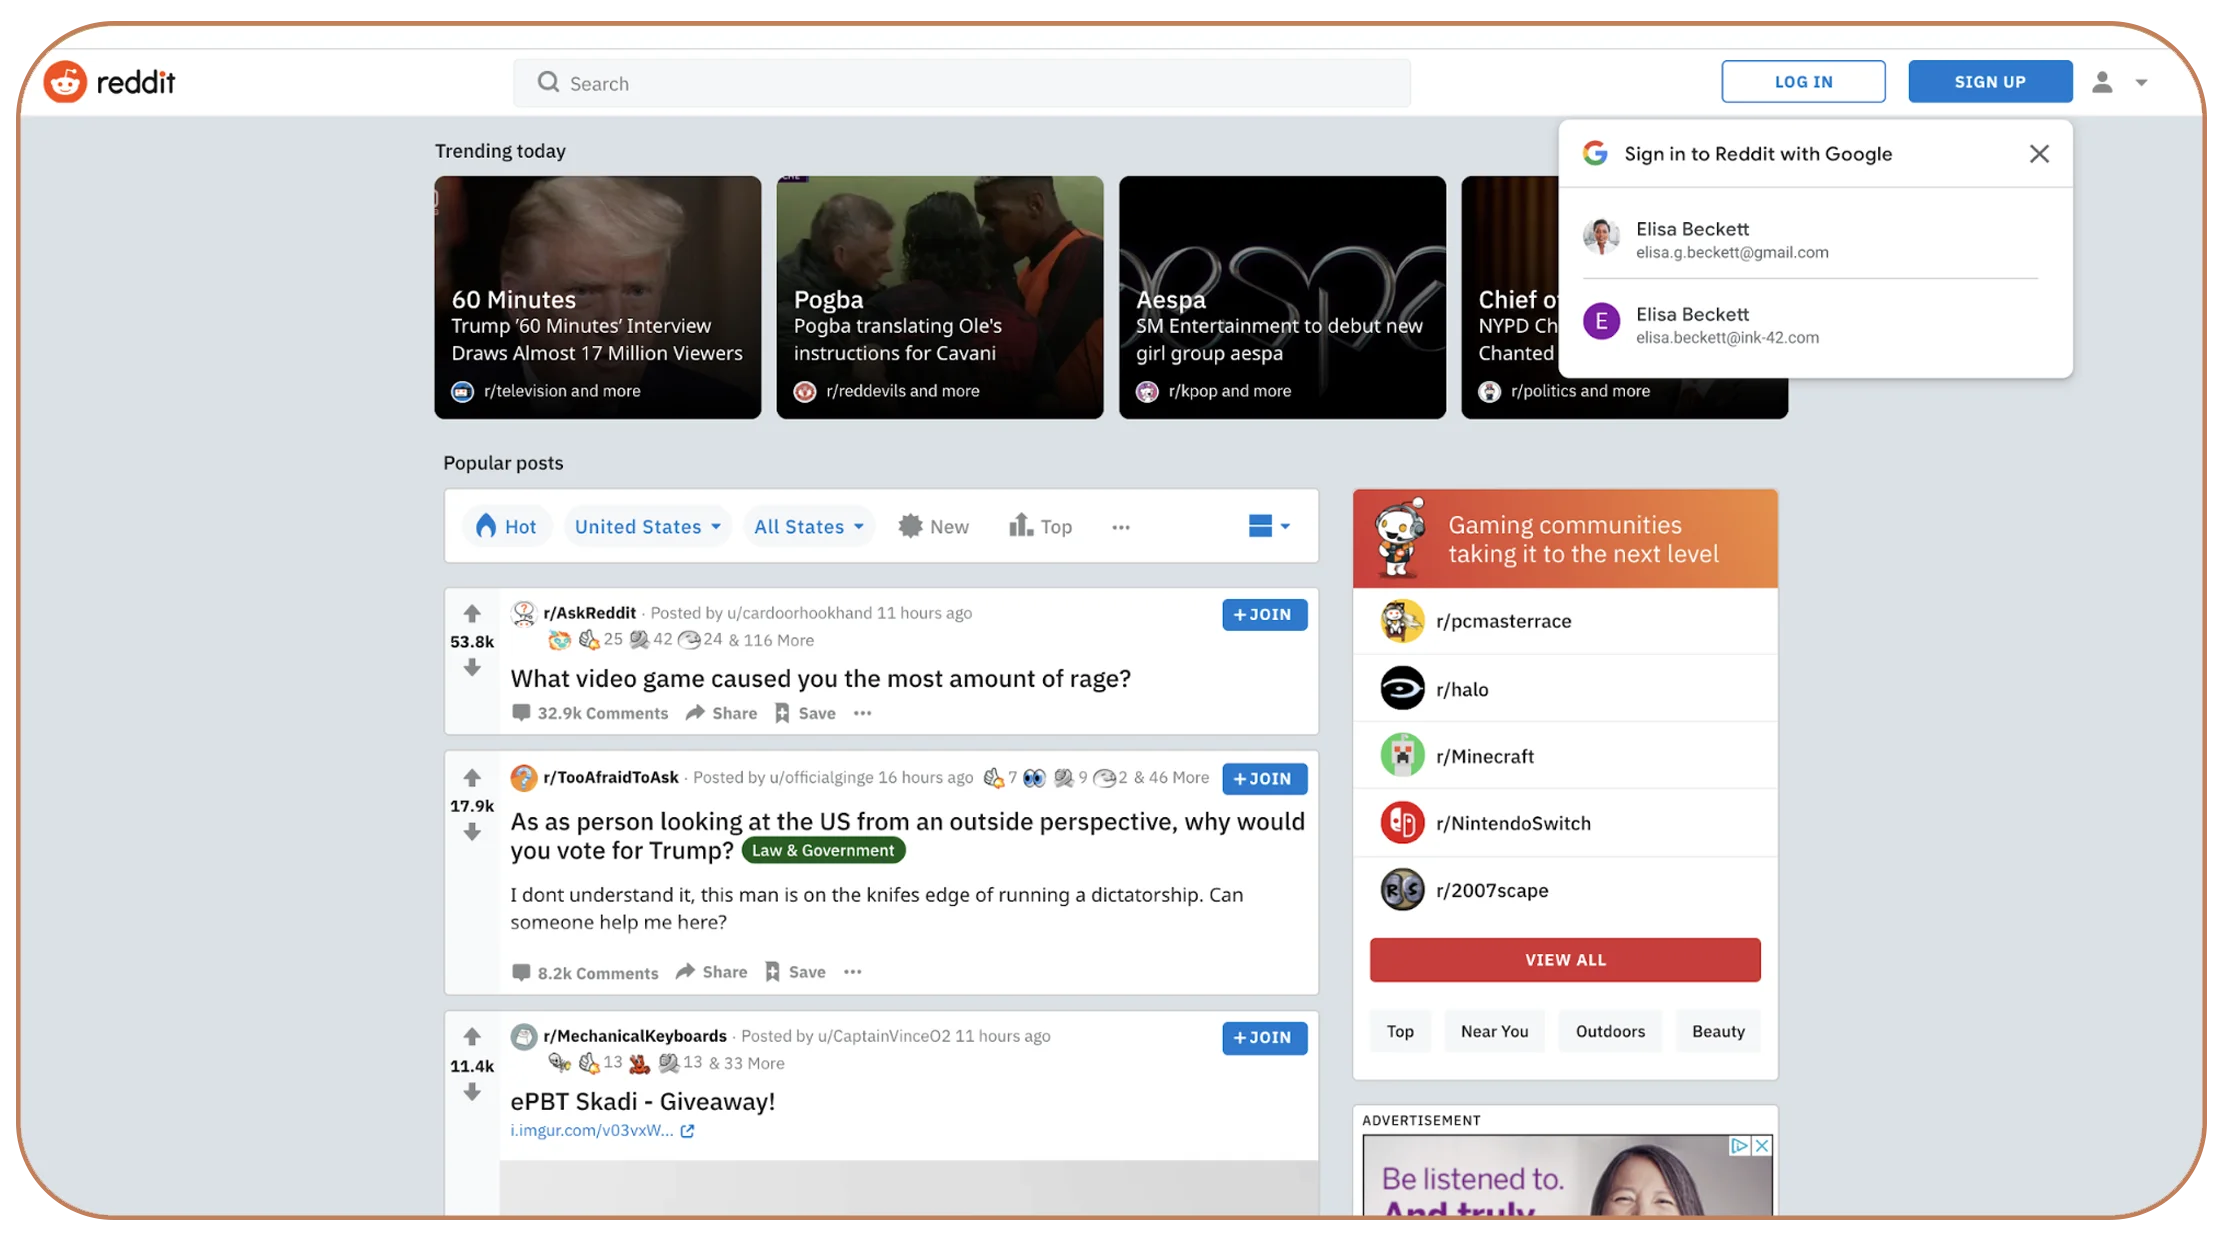The image size is (2223, 1240).
Task: Click into the Search field
Action: click(962, 83)
